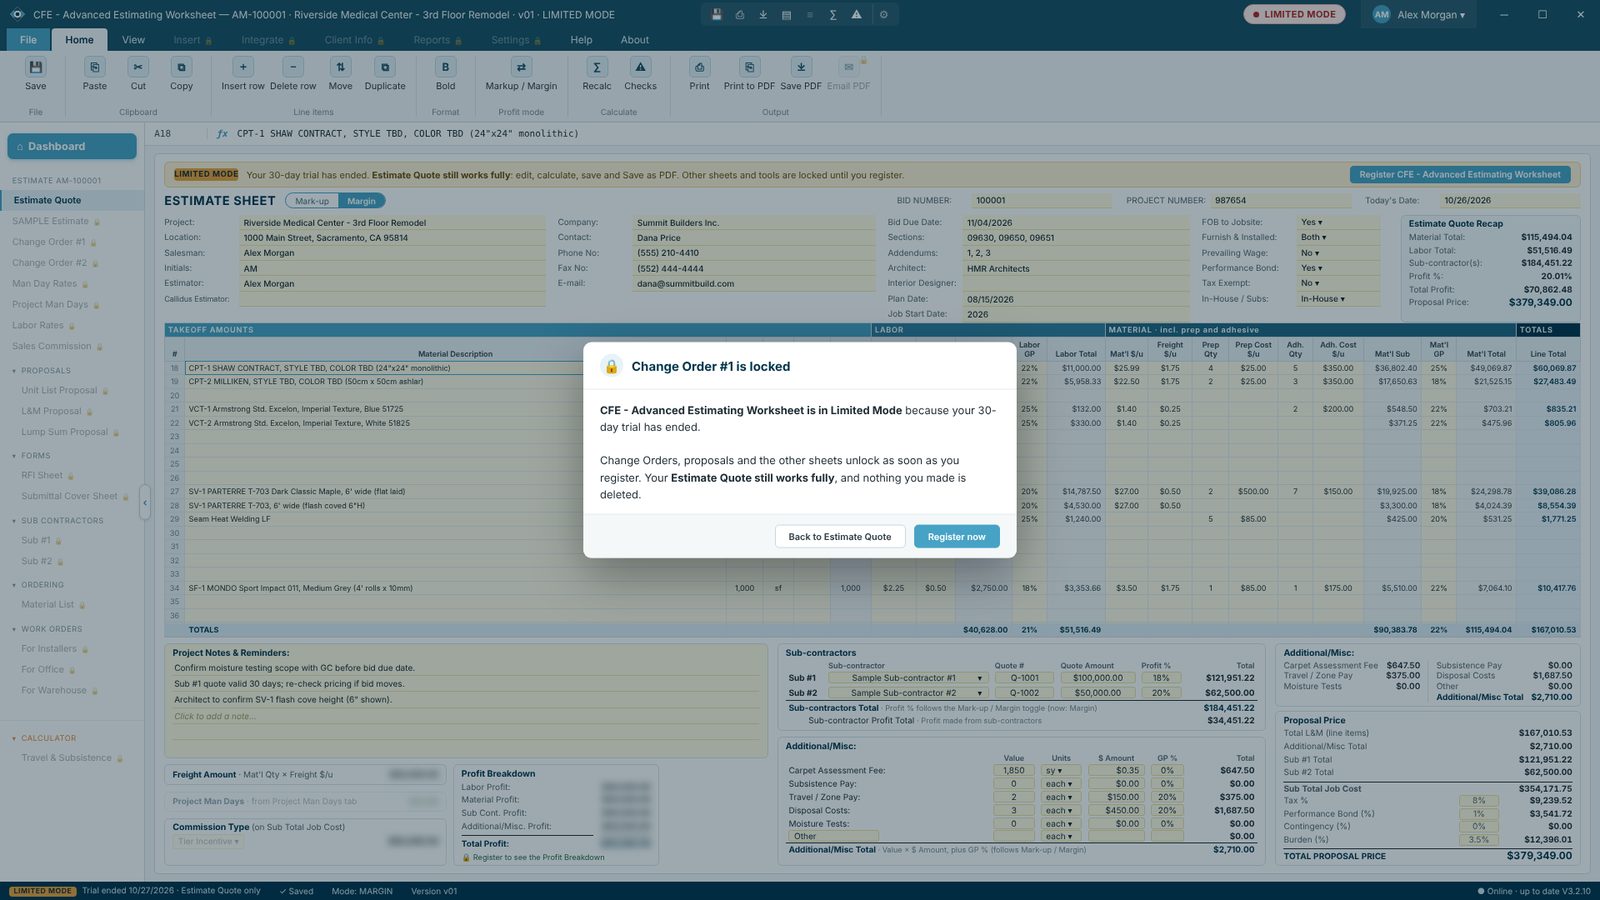Click the Move line item icon
Screen dimensions: 1600x900
(340, 67)
